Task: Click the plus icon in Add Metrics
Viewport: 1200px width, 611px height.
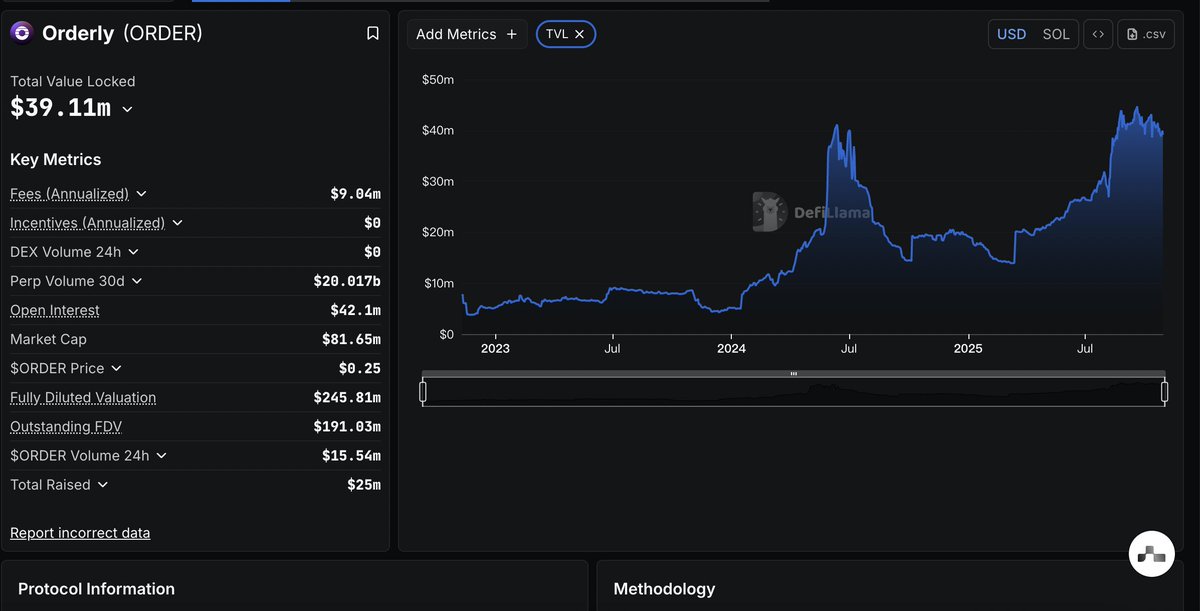Action: pos(512,34)
